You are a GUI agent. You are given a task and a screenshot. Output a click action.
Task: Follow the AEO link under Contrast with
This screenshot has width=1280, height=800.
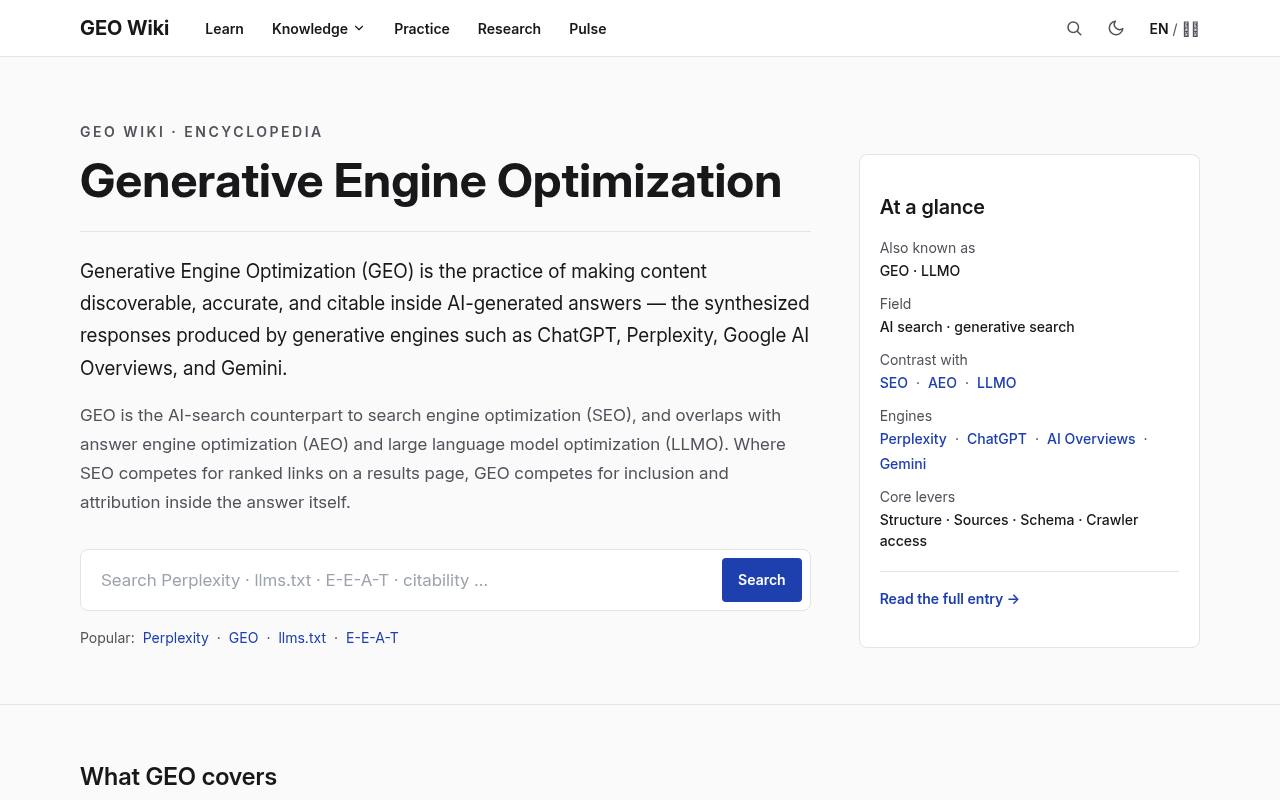(942, 383)
